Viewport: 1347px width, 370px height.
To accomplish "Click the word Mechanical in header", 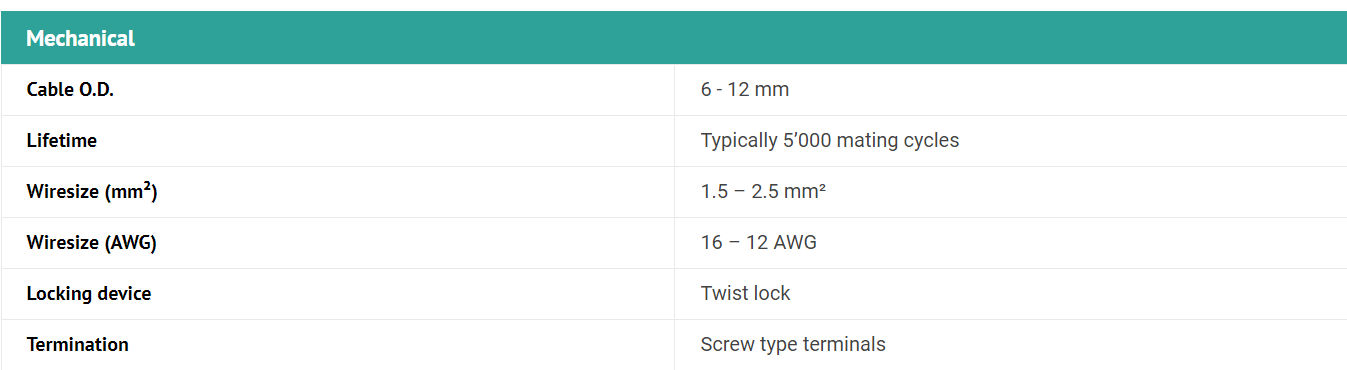I will [x=80, y=39].
